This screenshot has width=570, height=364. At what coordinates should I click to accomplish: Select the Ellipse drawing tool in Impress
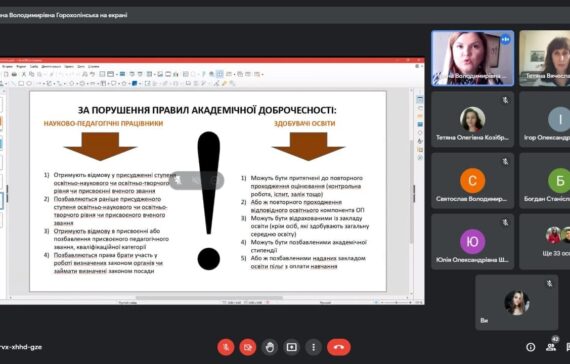29,83
